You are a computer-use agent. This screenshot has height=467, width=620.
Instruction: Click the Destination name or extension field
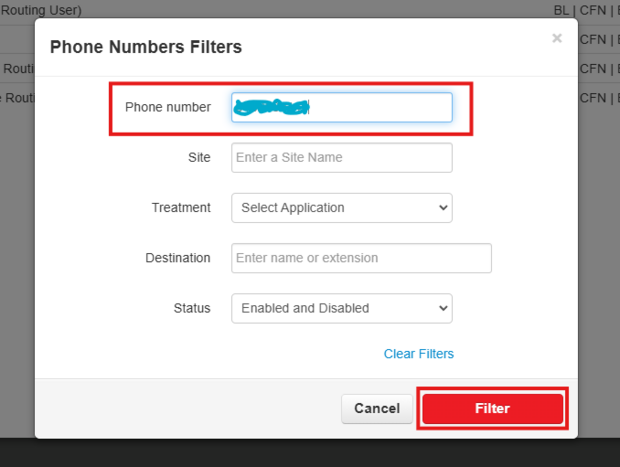(361, 258)
